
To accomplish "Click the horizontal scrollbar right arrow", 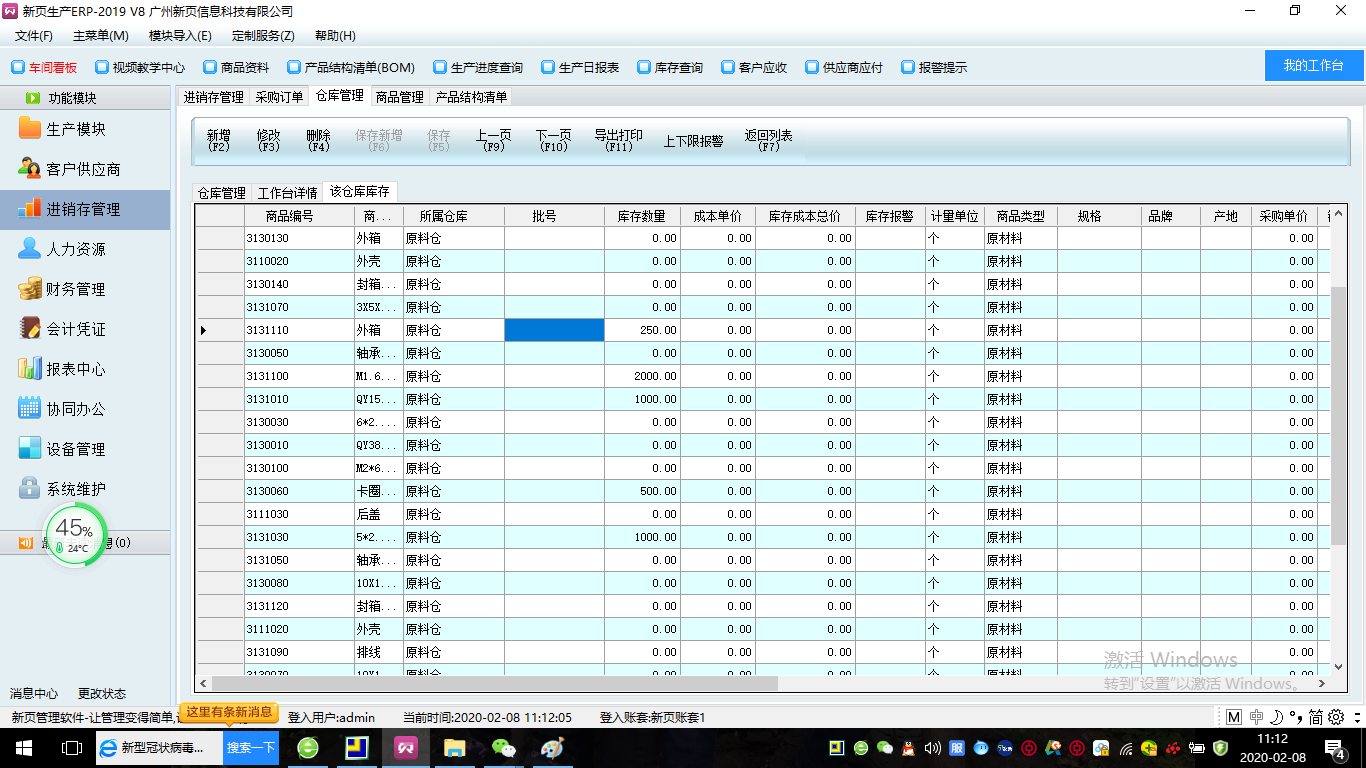I will click(1321, 684).
